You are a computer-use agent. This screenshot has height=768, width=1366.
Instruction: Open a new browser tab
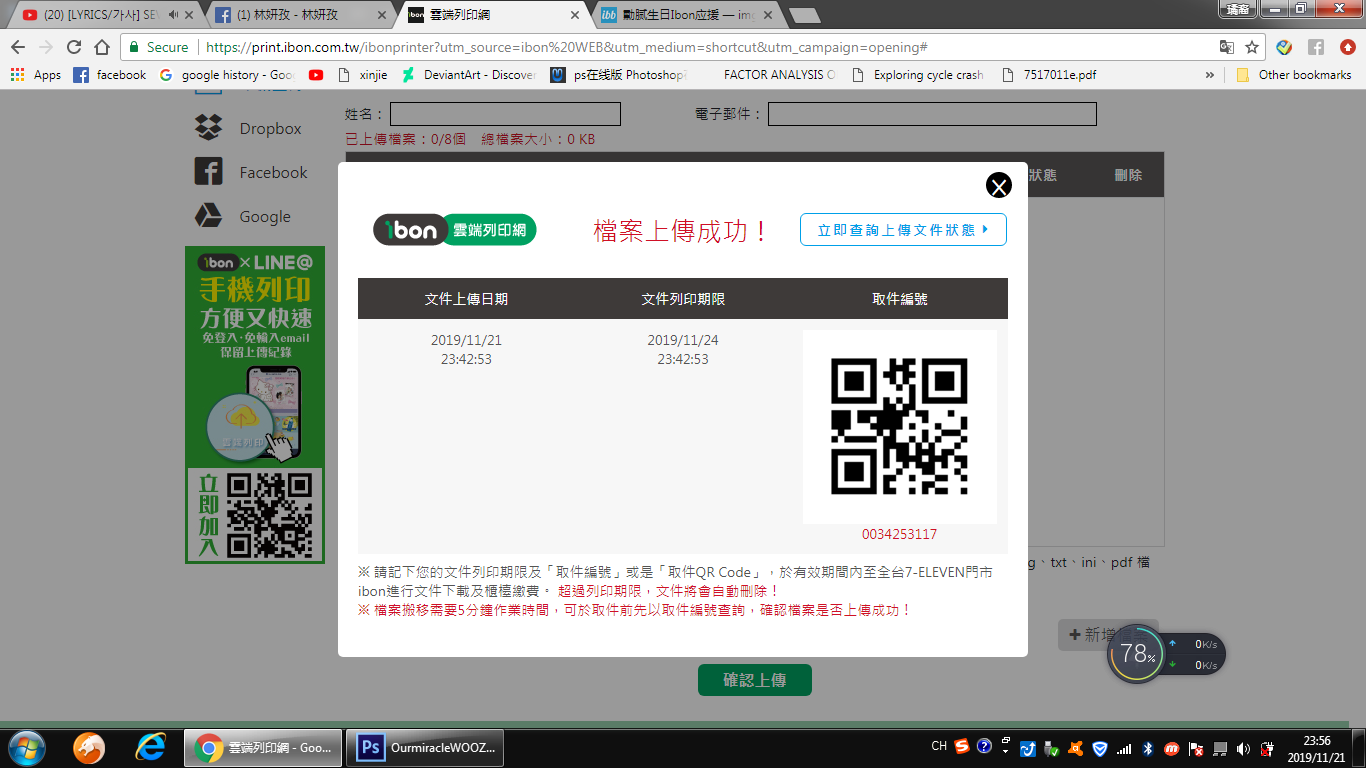(x=804, y=16)
